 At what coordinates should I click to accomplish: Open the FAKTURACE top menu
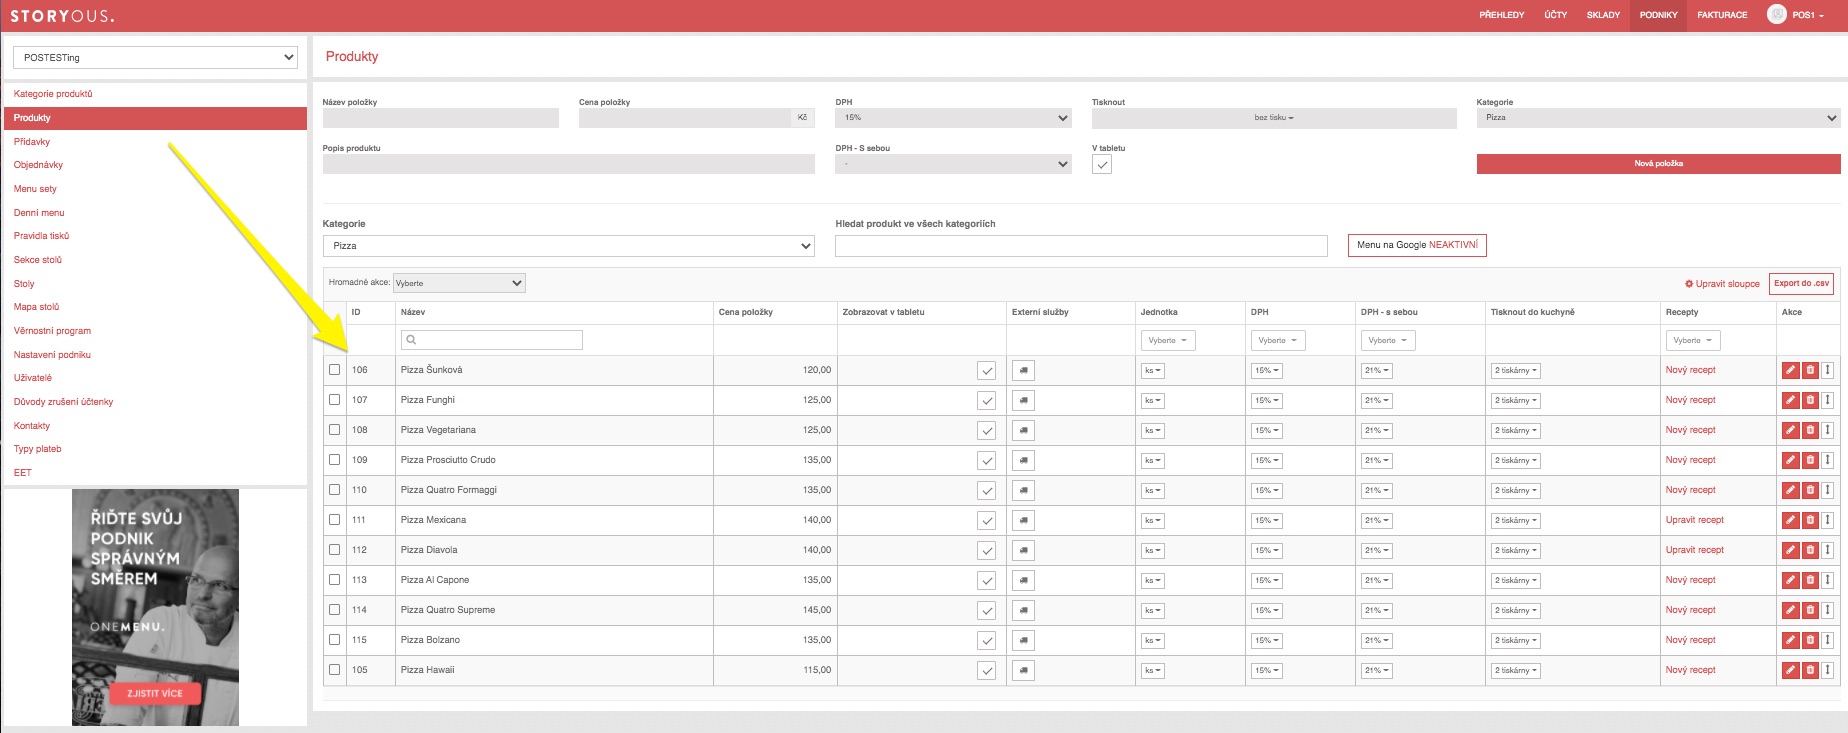[1722, 15]
